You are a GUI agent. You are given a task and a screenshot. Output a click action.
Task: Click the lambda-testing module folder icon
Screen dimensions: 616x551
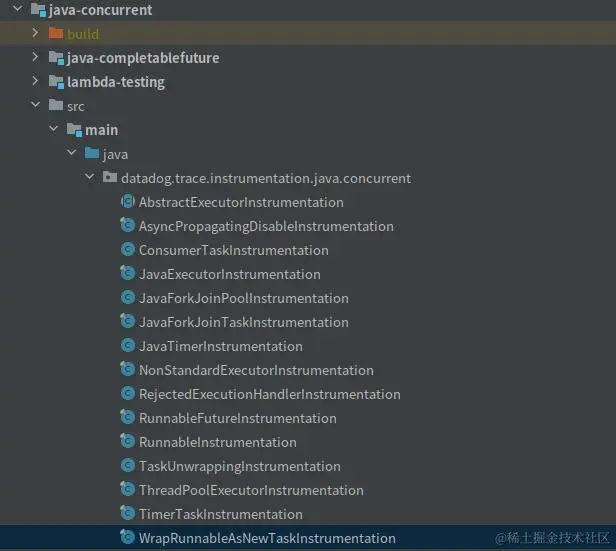pyautogui.click(x=56, y=82)
